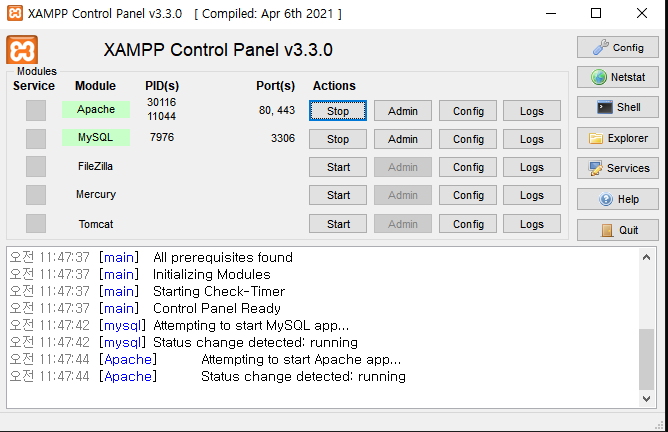View the Tomcat Logs

pyautogui.click(x=532, y=224)
